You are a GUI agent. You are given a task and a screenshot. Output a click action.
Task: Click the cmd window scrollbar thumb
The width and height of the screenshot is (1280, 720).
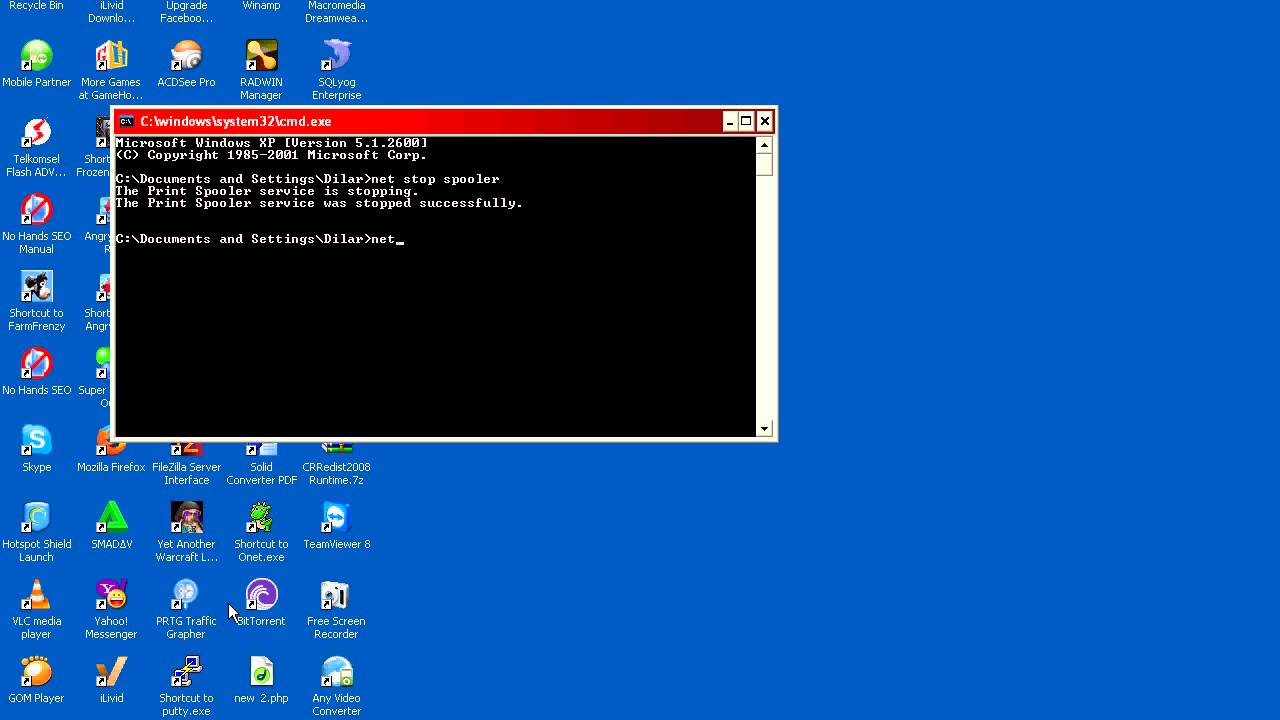(x=765, y=164)
